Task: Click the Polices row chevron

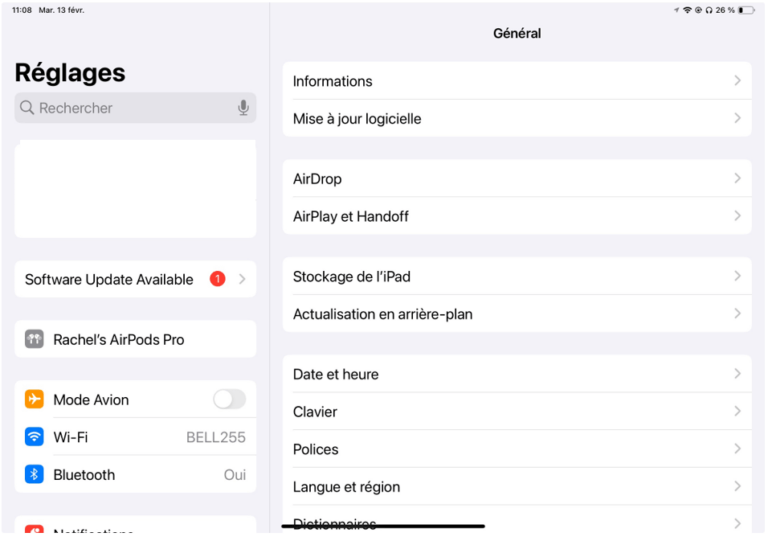Action: point(738,449)
